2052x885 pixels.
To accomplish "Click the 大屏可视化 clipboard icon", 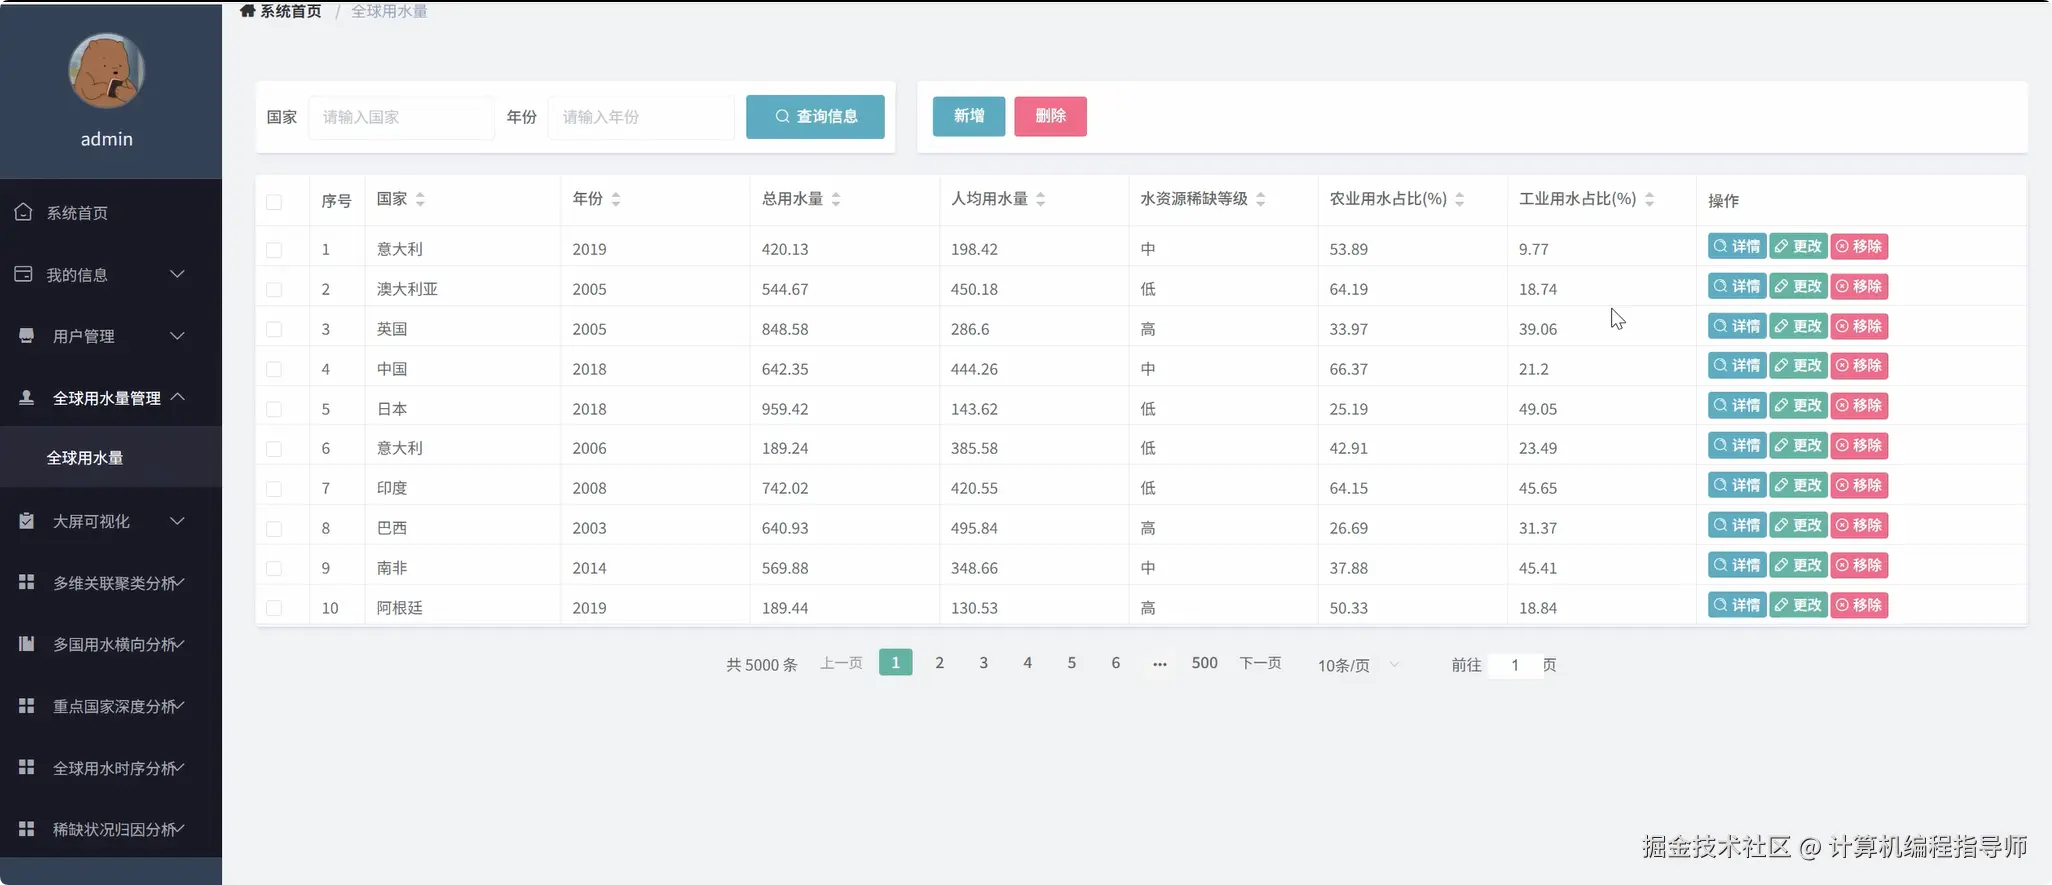I will tap(26, 521).
